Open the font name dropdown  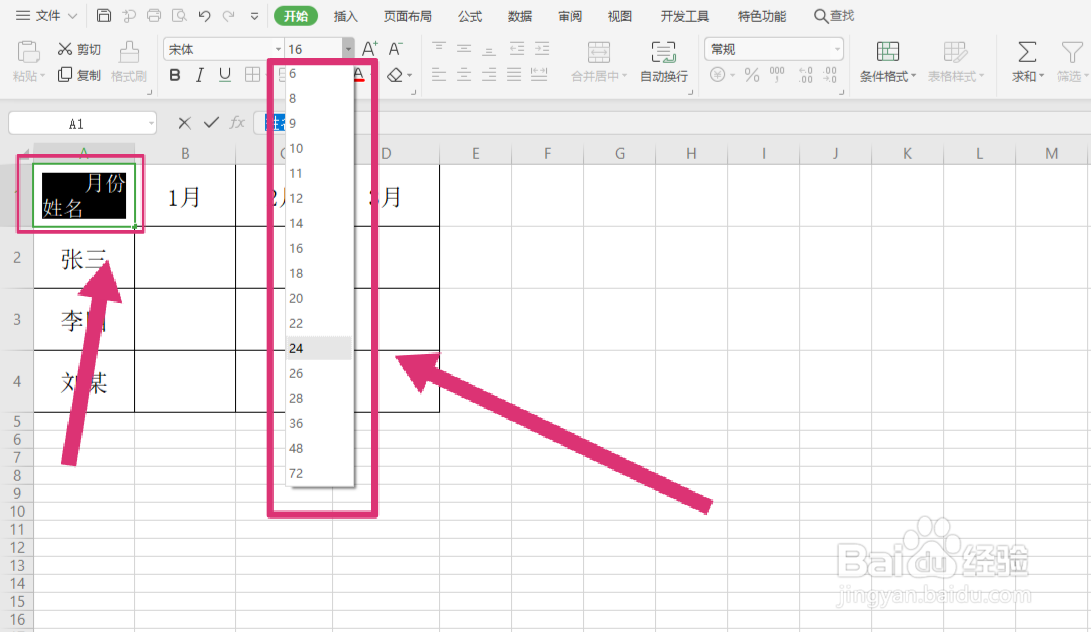pyautogui.click(x=277, y=49)
